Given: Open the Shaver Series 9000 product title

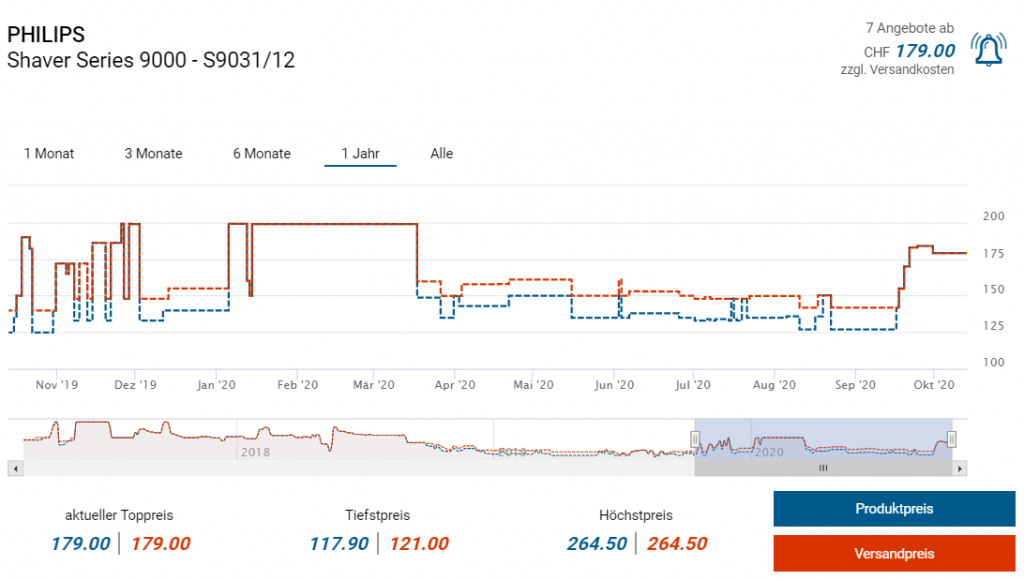Looking at the screenshot, I should pyautogui.click(x=151, y=60).
